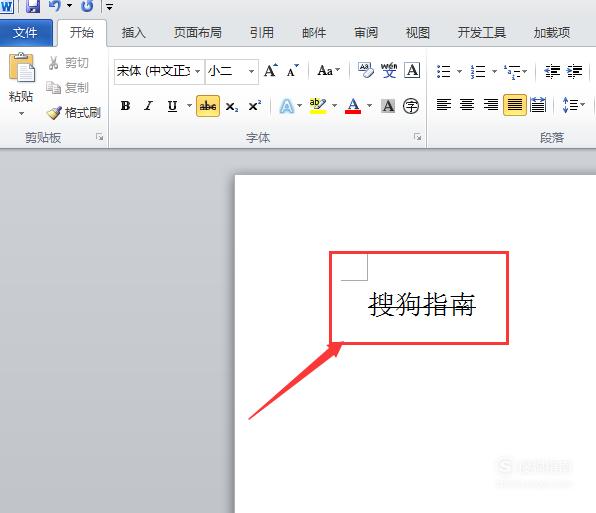Open the Change Case Aa dropdown

tap(329, 71)
